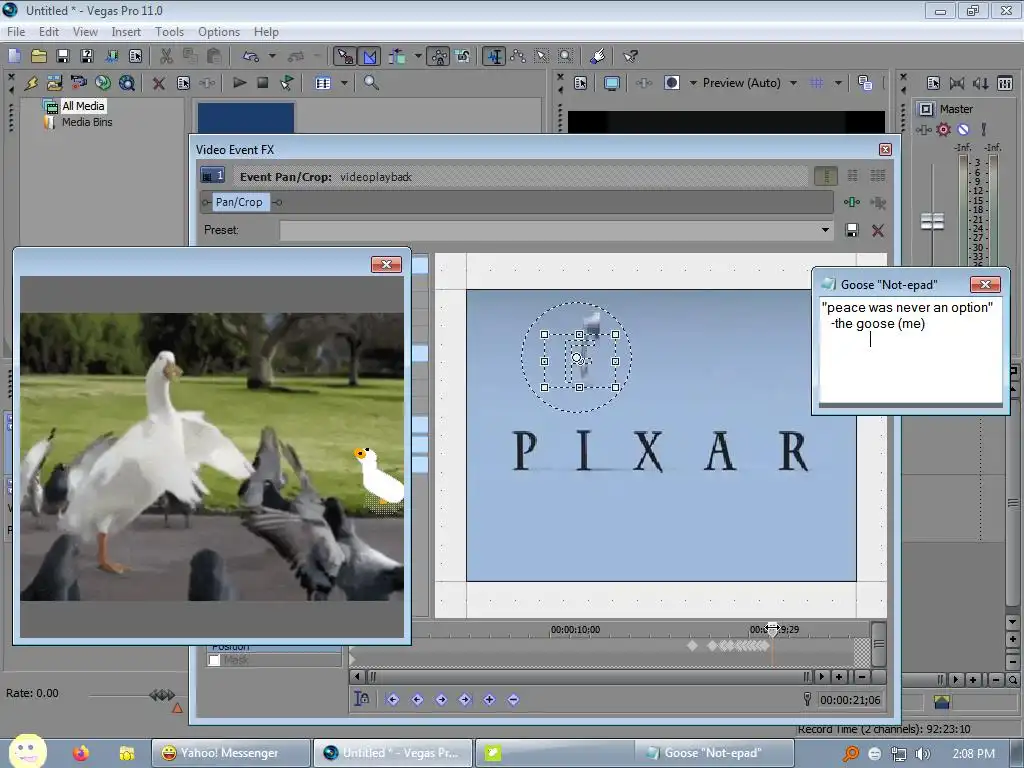Click the playhead marker on keyframe timeline

773,630
